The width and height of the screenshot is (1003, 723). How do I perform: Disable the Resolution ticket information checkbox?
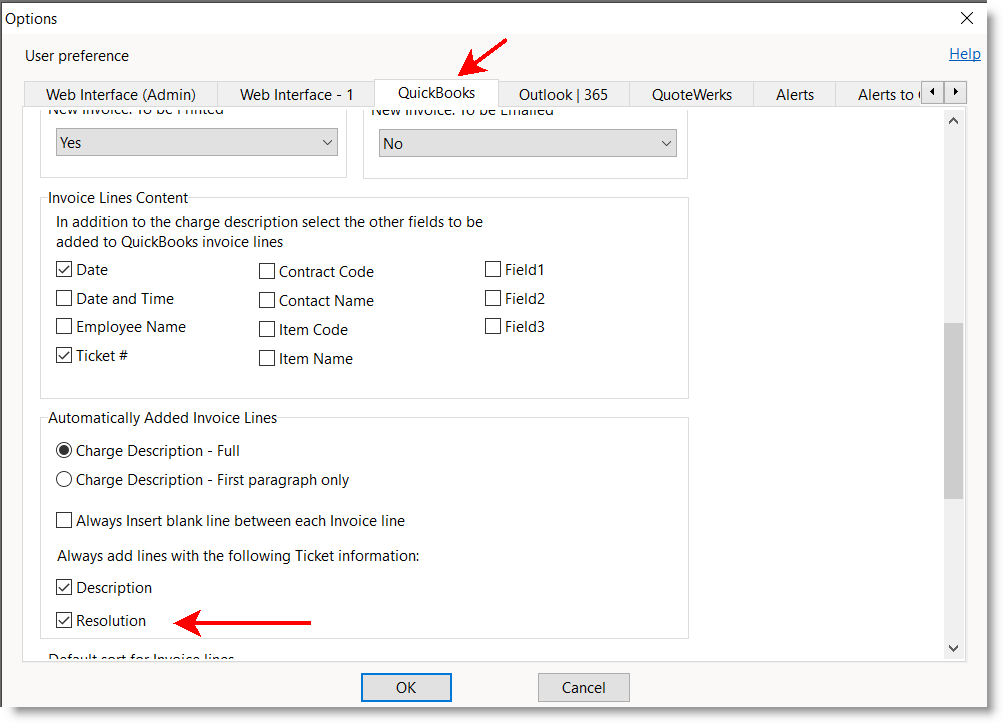[x=65, y=621]
